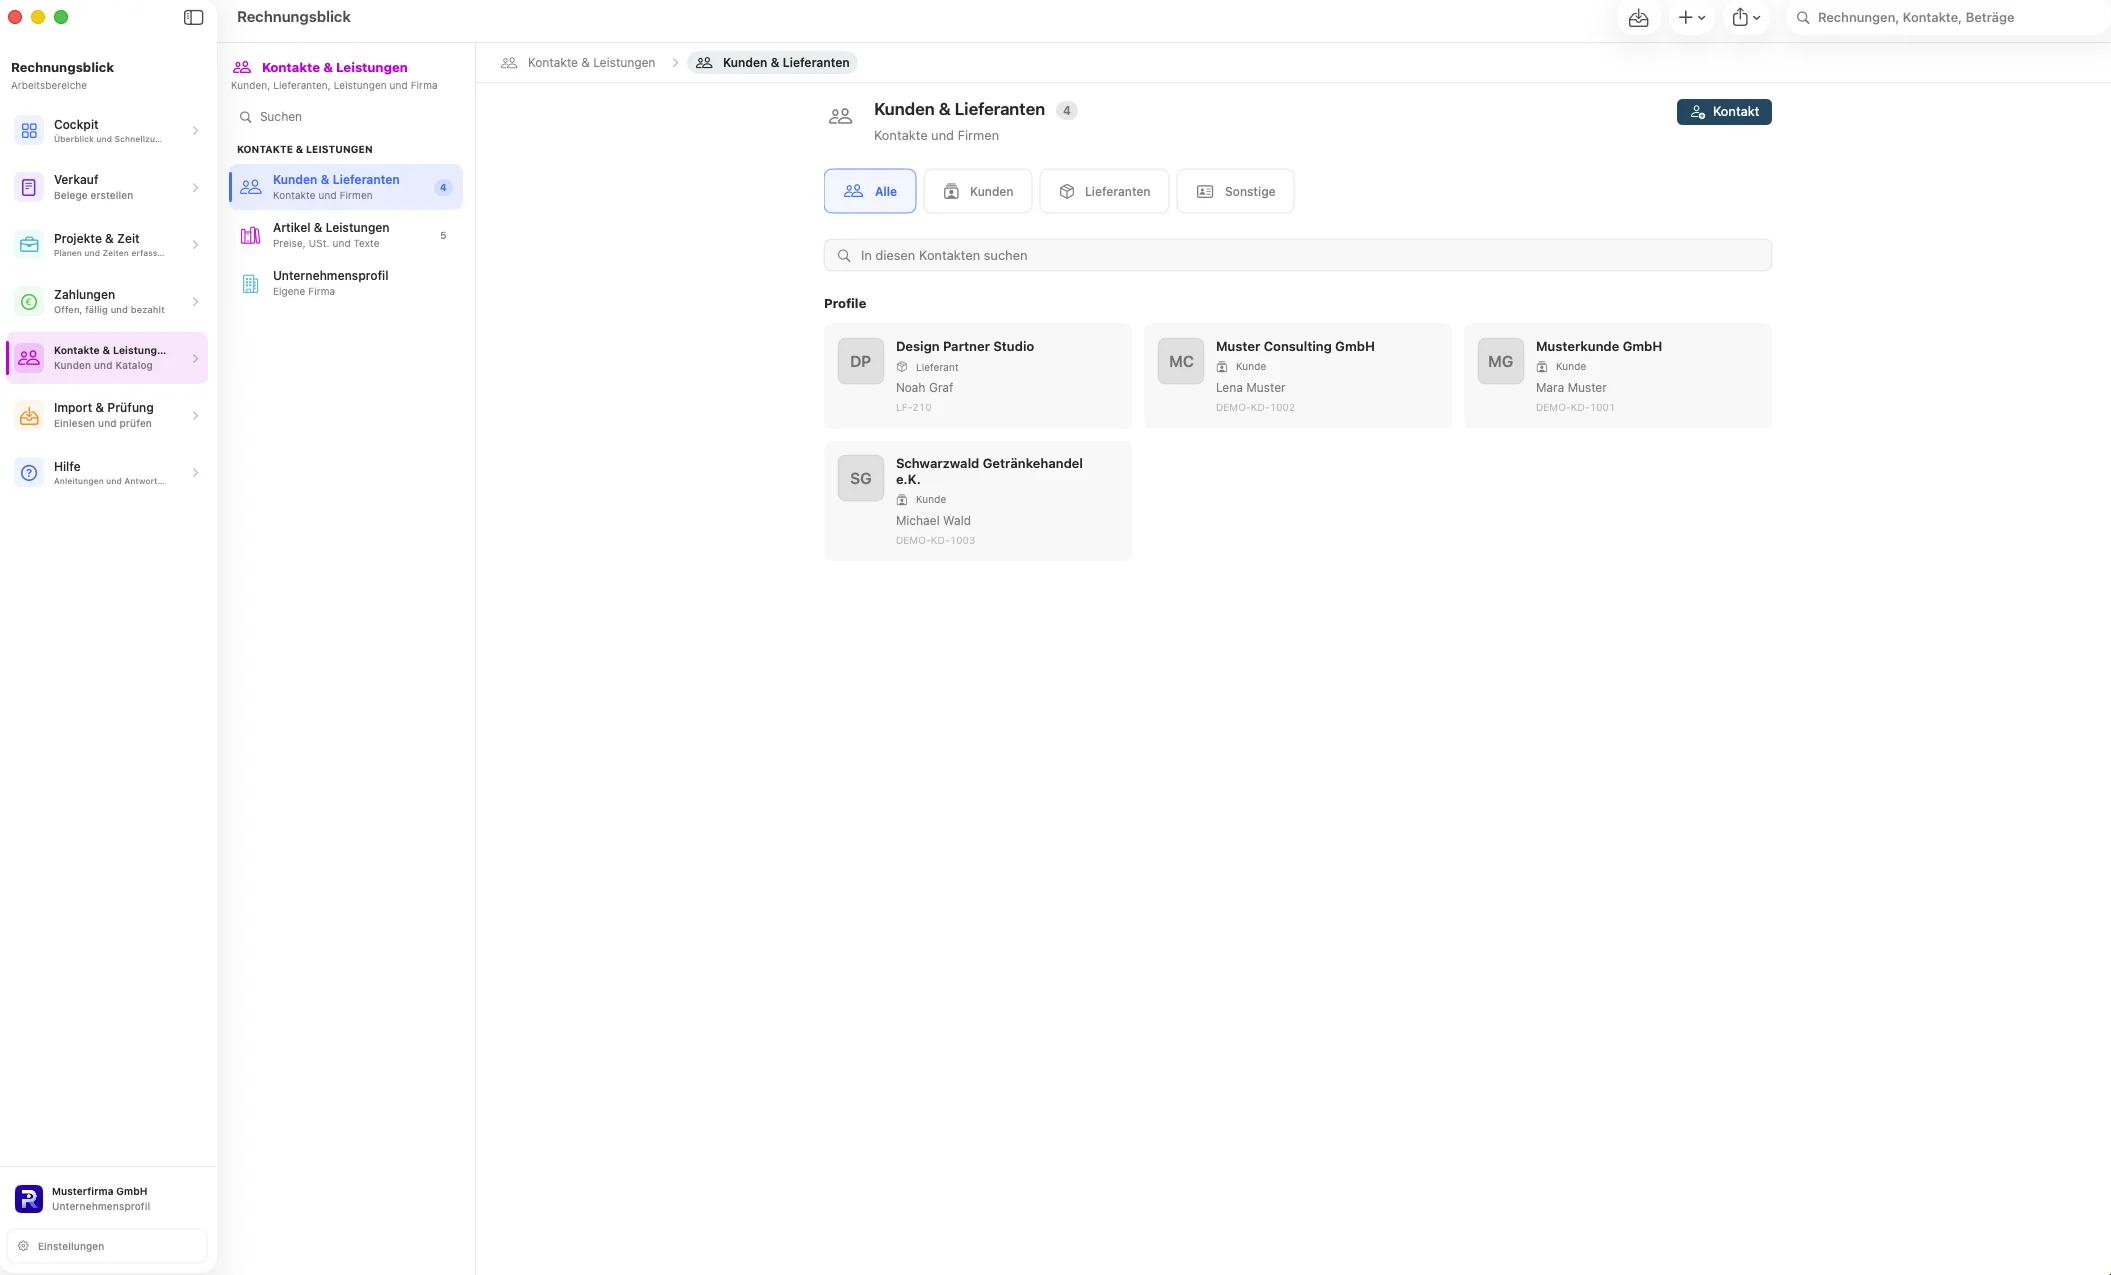Focus the Suchen field in the second panel
The height and width of the screenshot is (1275, 2111).
(x=346, y=117)
